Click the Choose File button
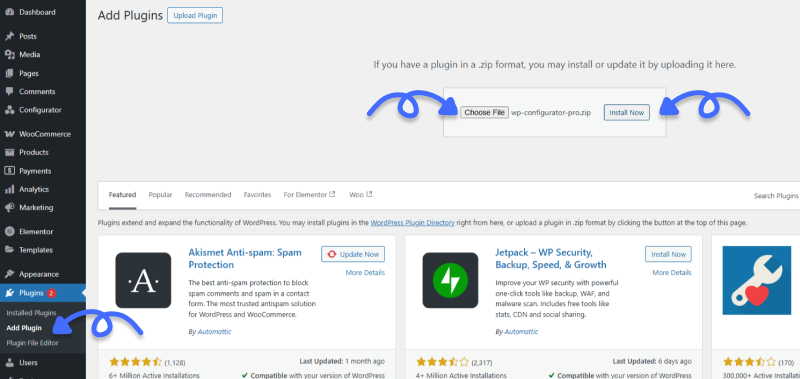 pos(484,112)
